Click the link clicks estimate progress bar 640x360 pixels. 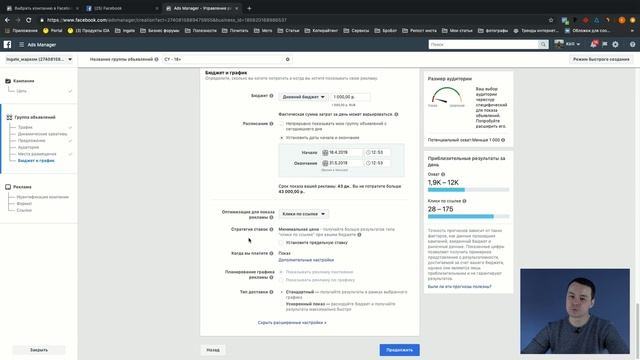coord(468,216)
